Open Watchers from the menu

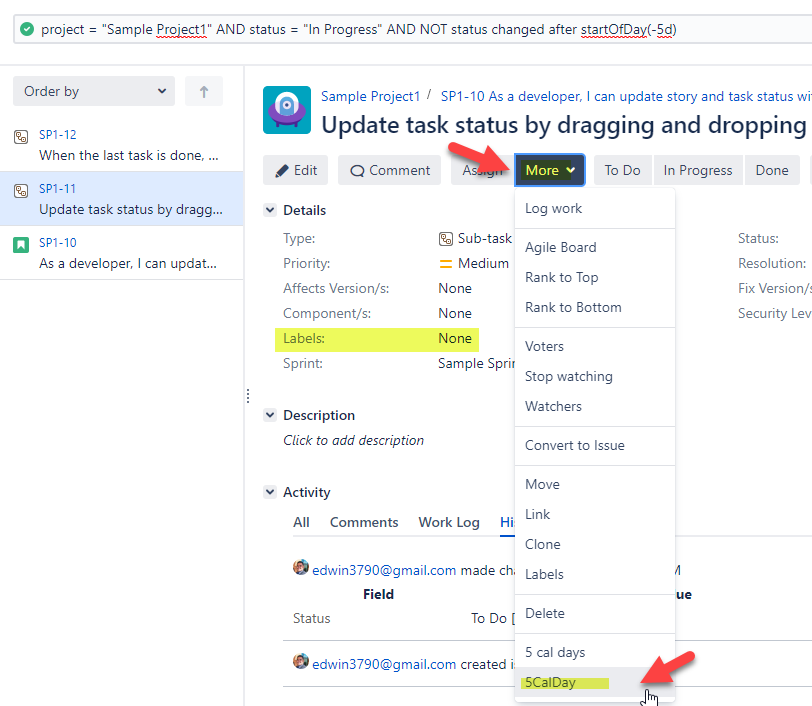click(594, 406)
